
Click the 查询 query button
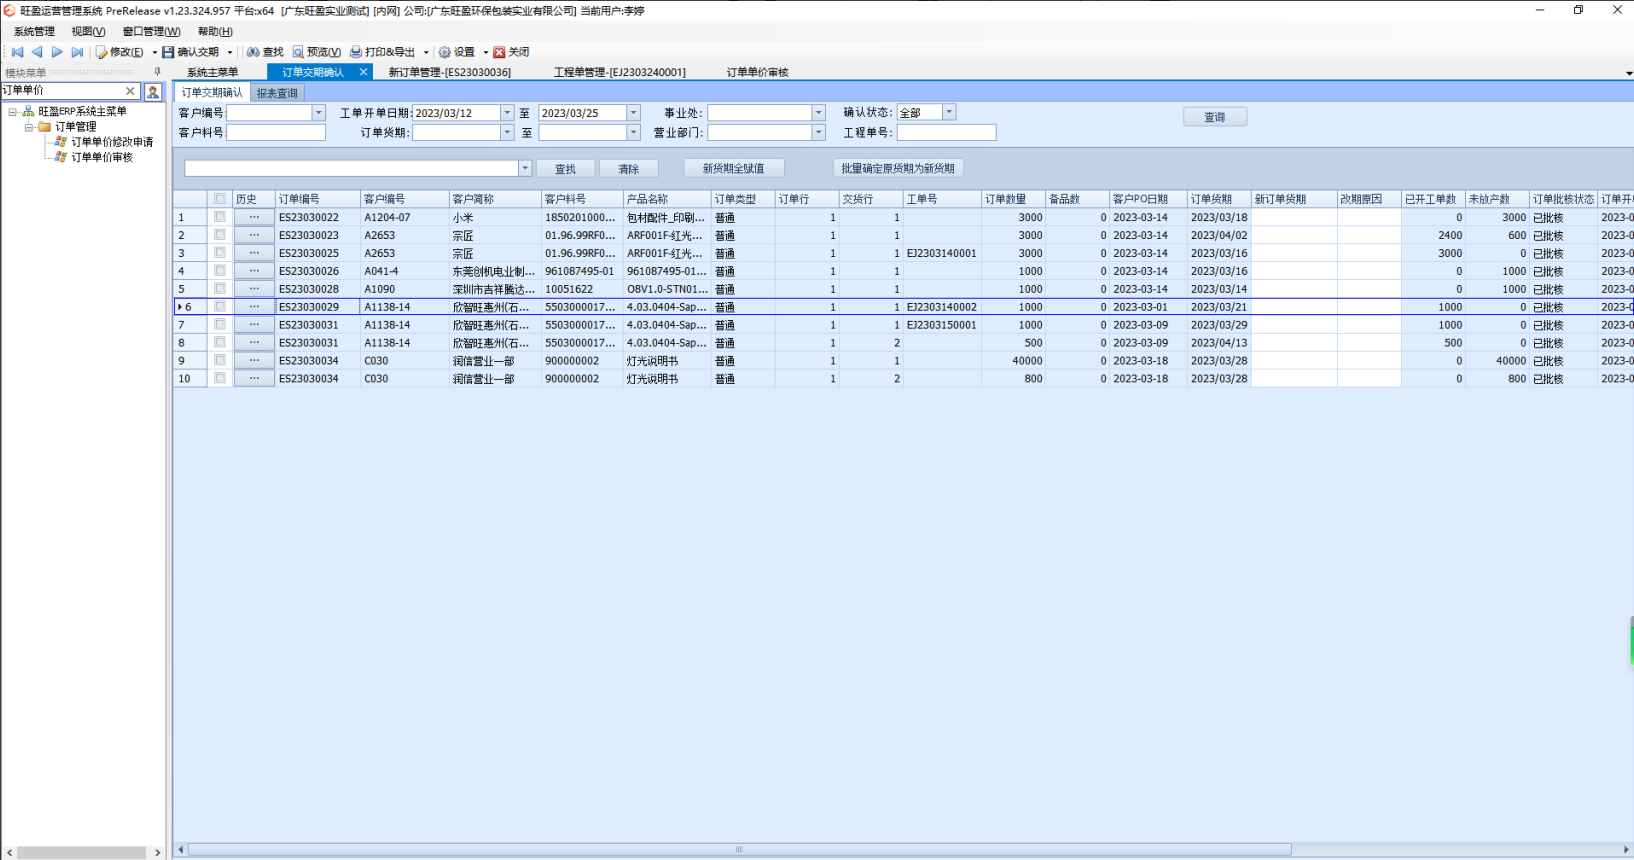[x=1215, y=117]
